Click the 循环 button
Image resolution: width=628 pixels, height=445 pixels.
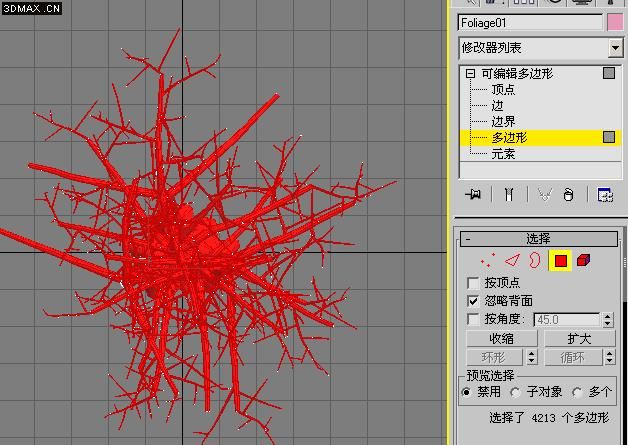coord(573,357)
